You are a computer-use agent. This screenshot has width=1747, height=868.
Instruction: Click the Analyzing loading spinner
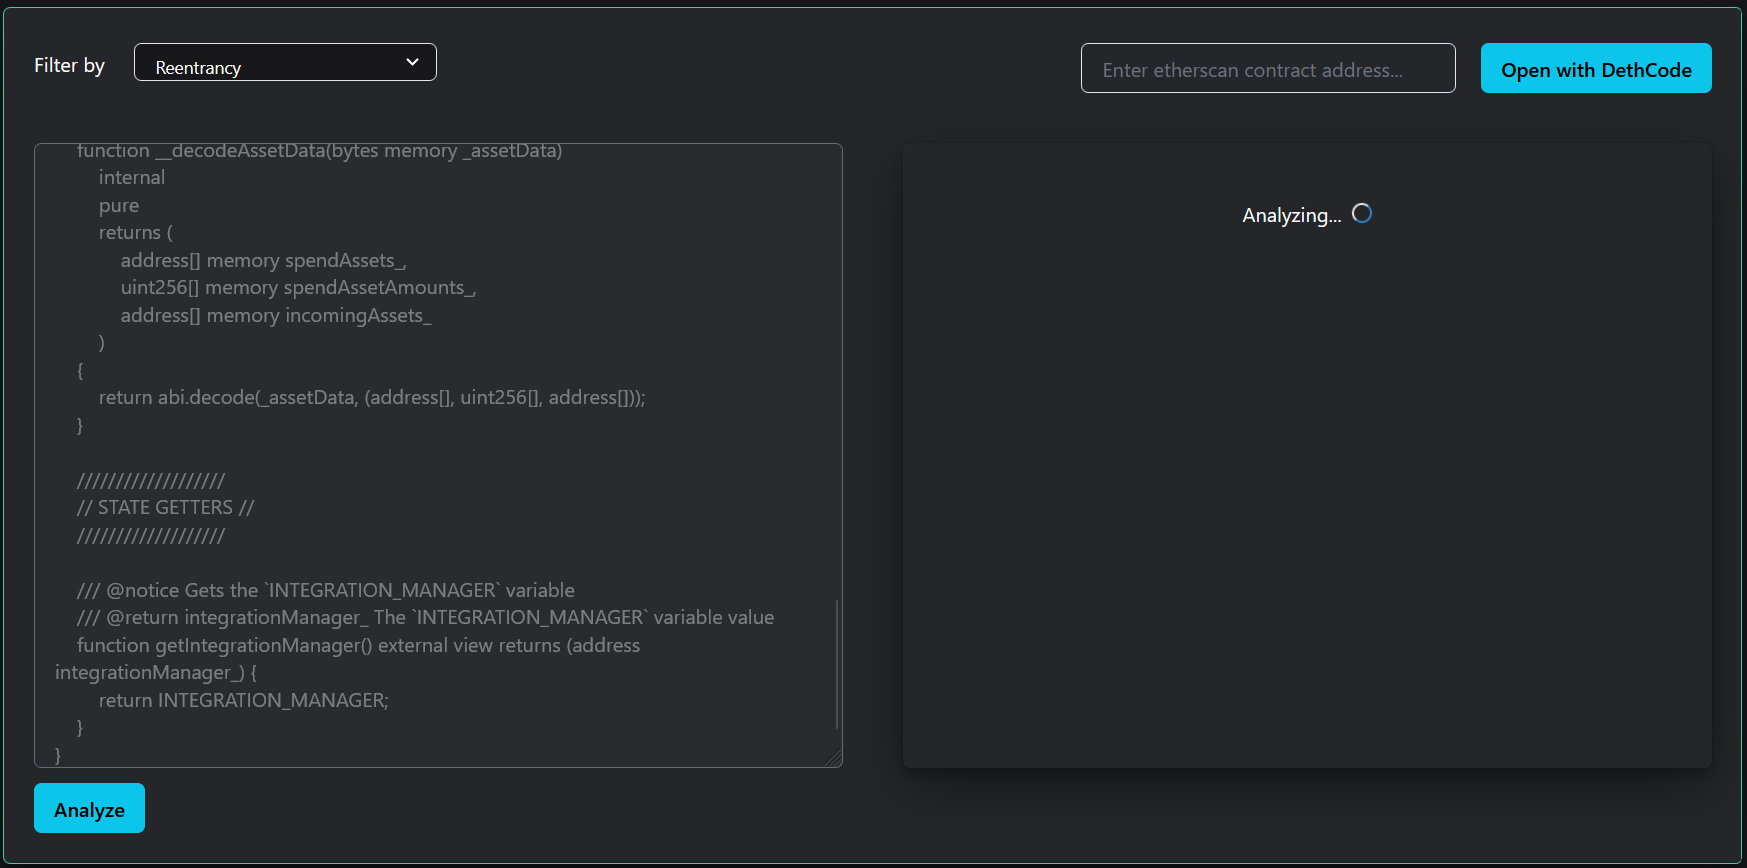tap(1362, 213)
